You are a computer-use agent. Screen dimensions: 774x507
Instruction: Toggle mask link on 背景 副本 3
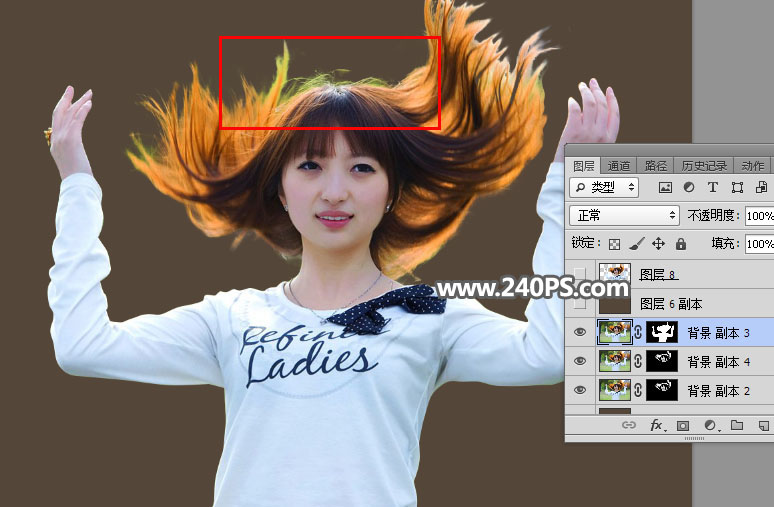coord(638,332)
